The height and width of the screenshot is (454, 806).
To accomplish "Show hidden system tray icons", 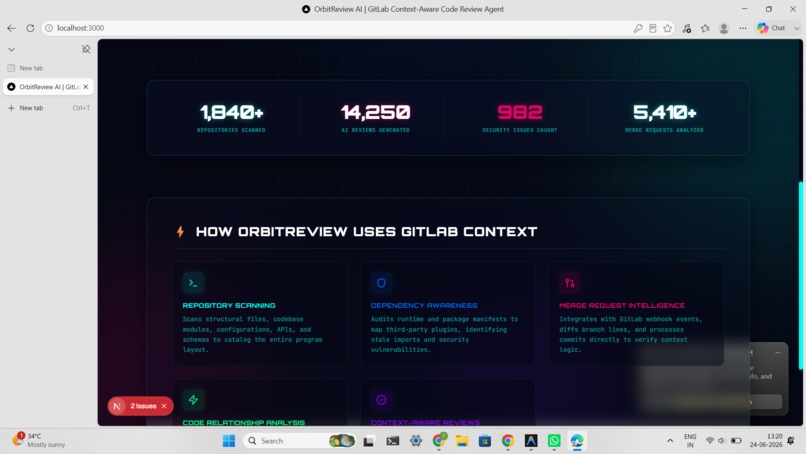I will pyautogui.click(x=670, y=441).
